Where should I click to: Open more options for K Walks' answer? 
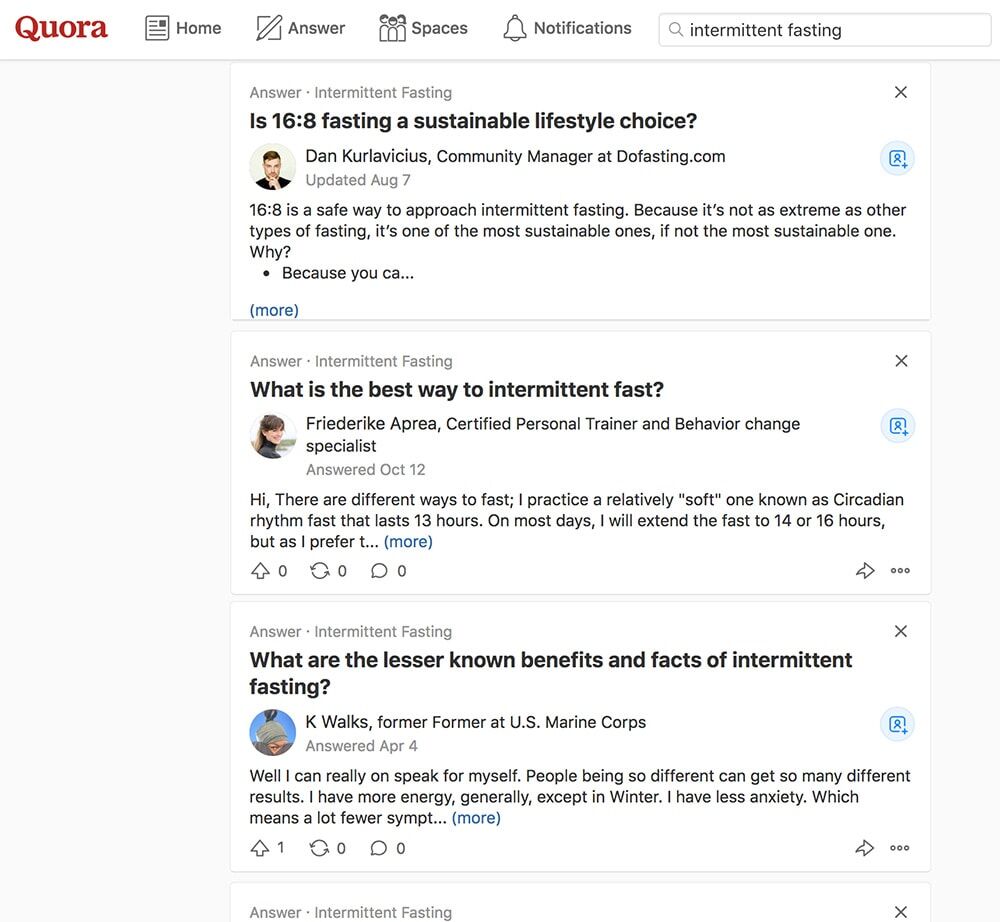point(900,848)
